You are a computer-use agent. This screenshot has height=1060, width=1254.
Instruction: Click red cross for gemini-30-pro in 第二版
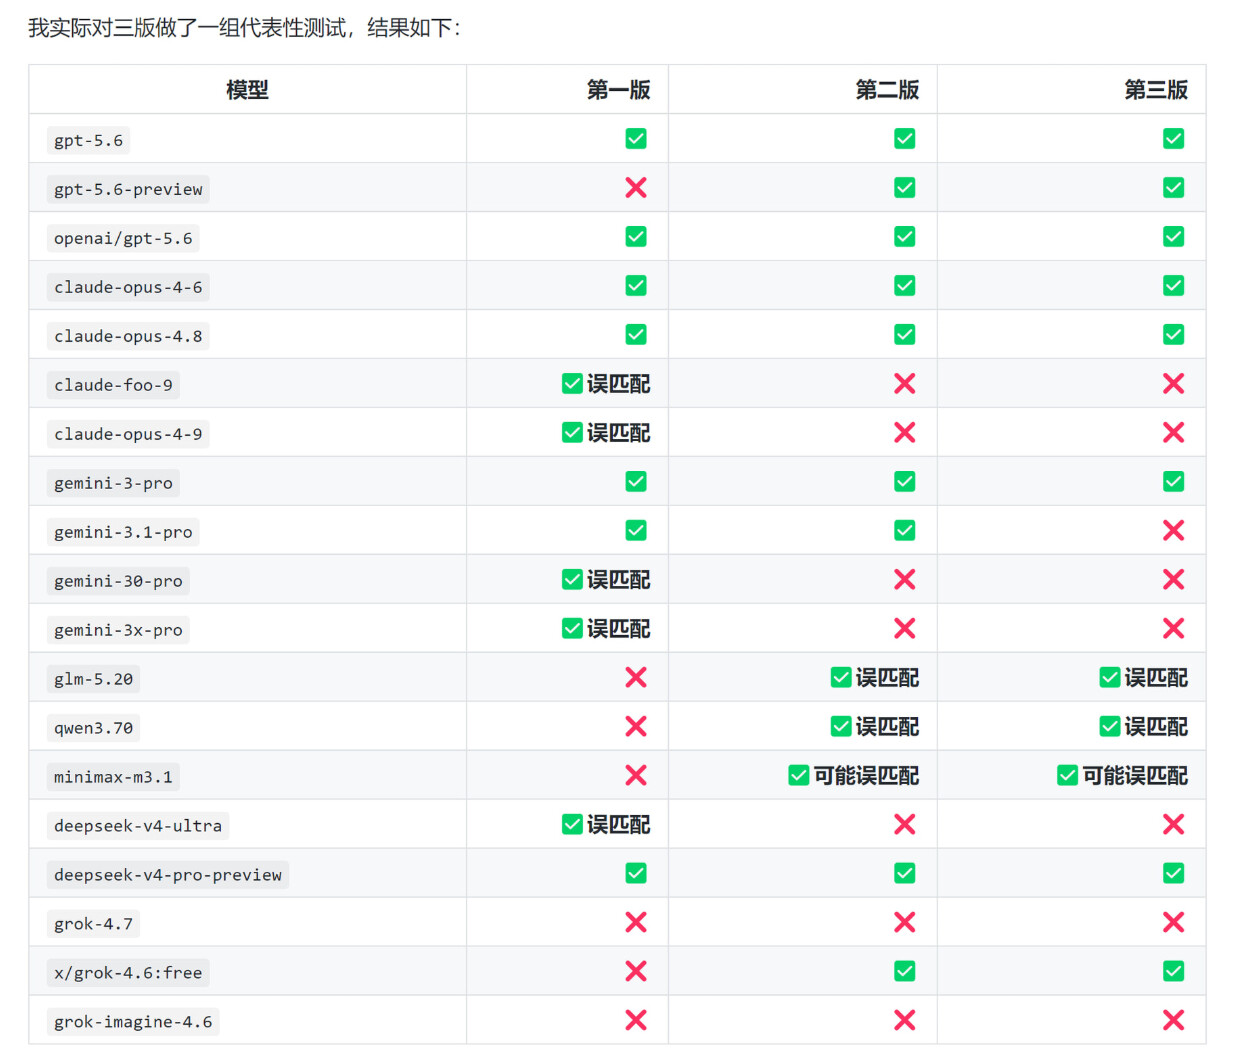[905, 580]
